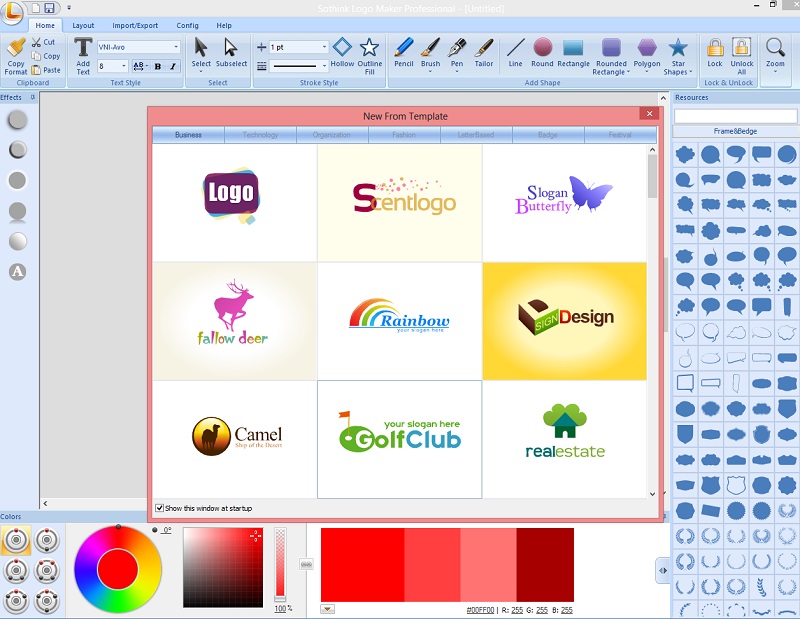Image resolution: width=800 pixels, height=619 pixels.
Task: Toggle bold text formatting
Action: pyautogui.click(x=158, y=66)
